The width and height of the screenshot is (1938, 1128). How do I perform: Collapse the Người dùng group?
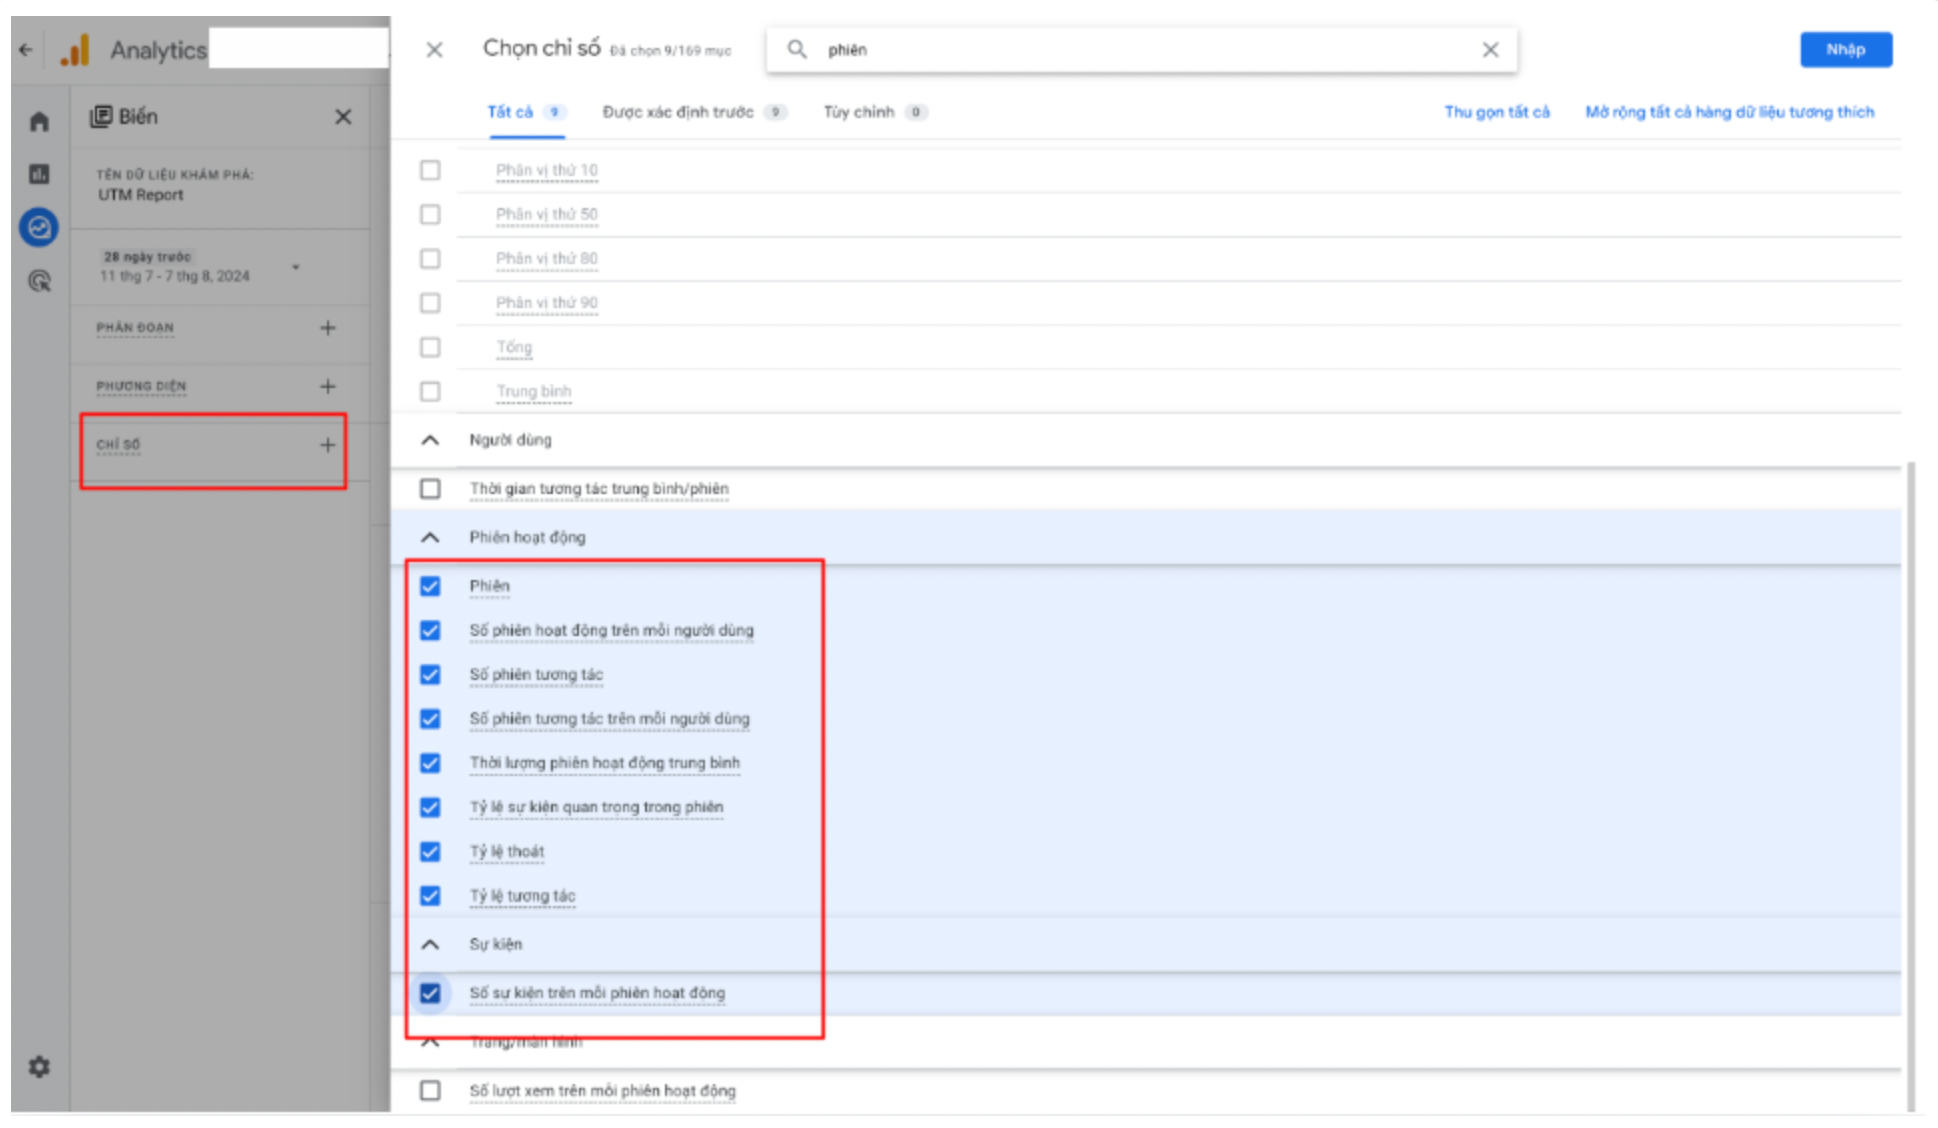430,440
